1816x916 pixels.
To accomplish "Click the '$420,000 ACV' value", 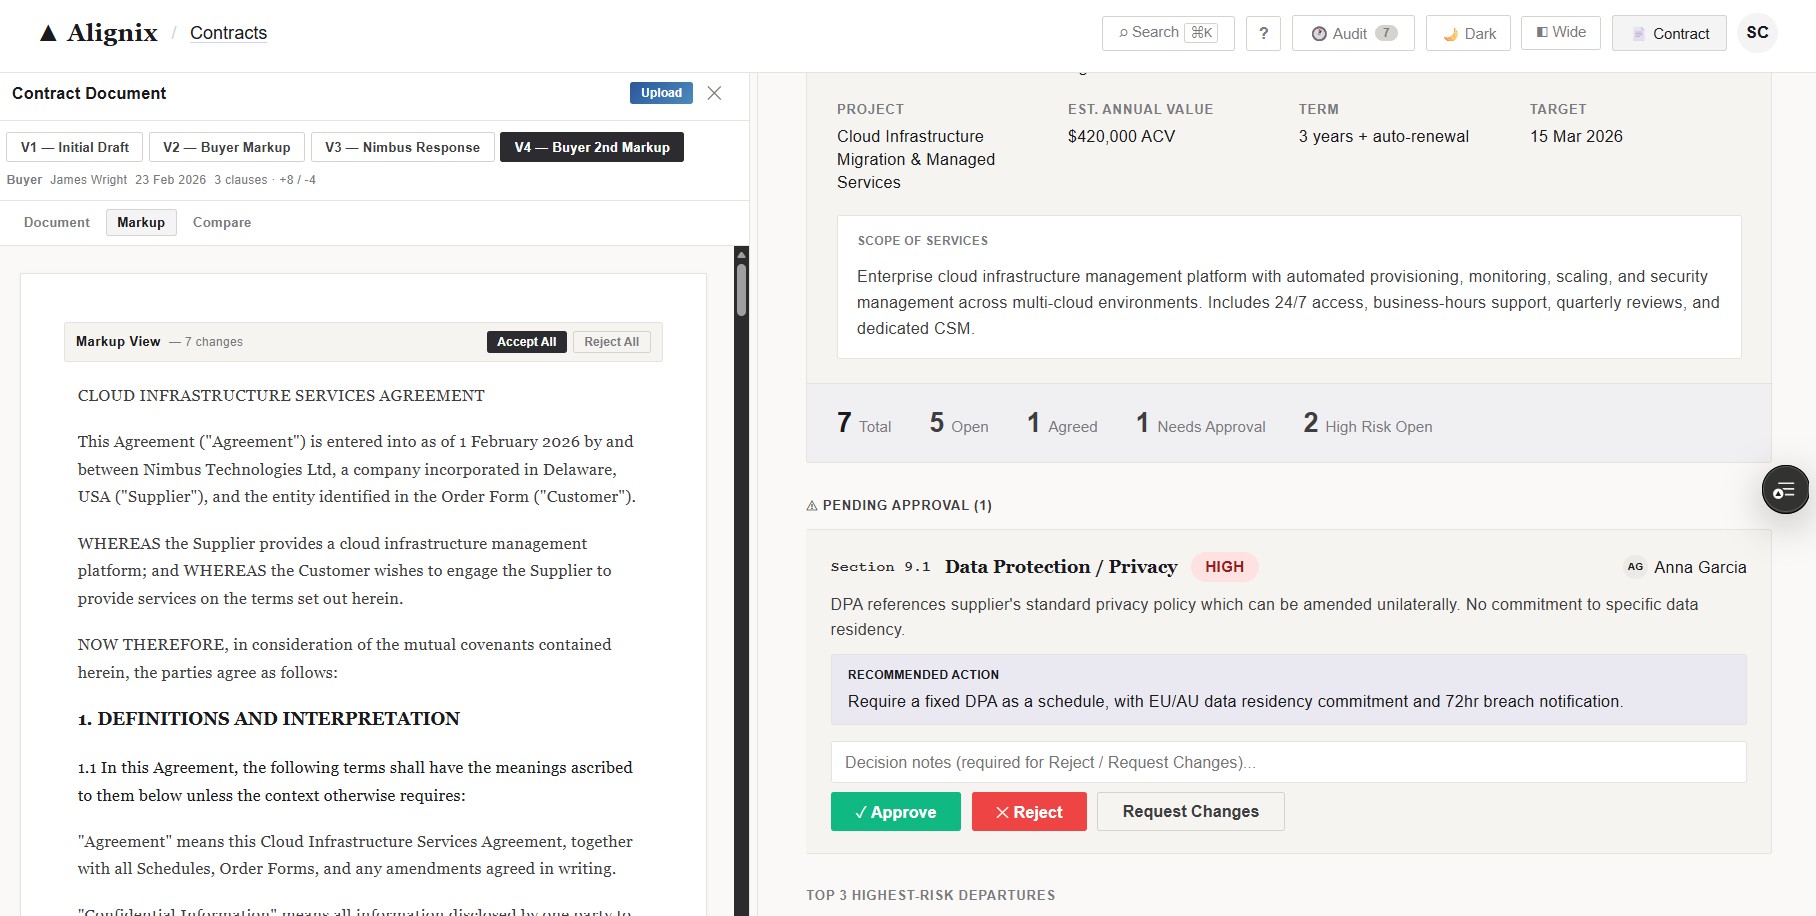I will [1121, 136].
